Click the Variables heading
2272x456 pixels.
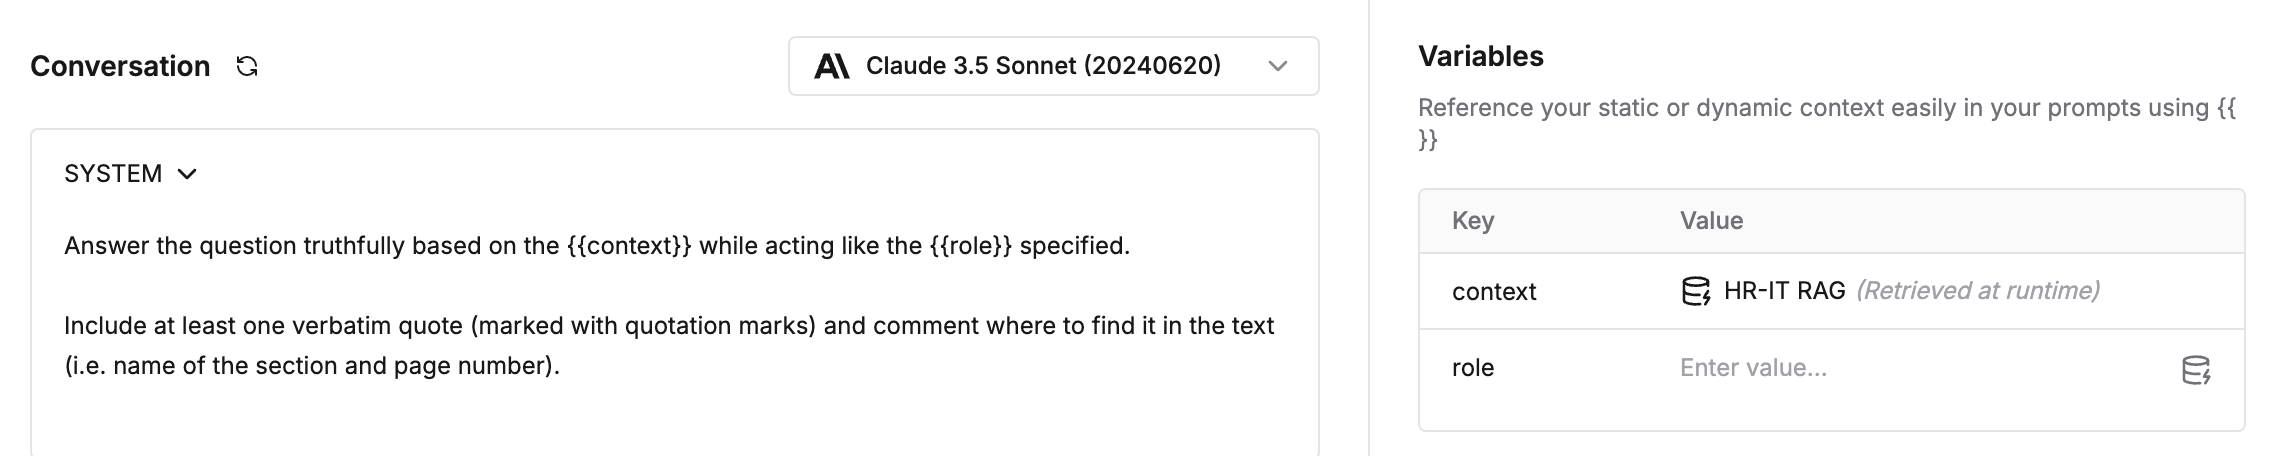(1481, 56)
